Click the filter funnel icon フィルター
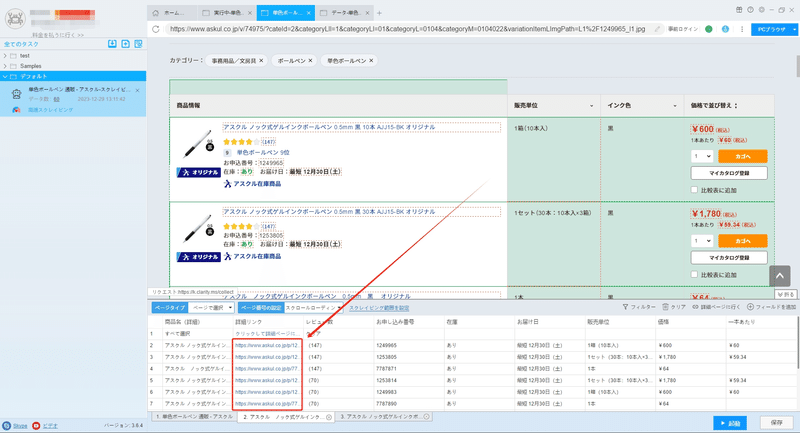Screen dimensions: 800x433 click(x=626, y=307)
